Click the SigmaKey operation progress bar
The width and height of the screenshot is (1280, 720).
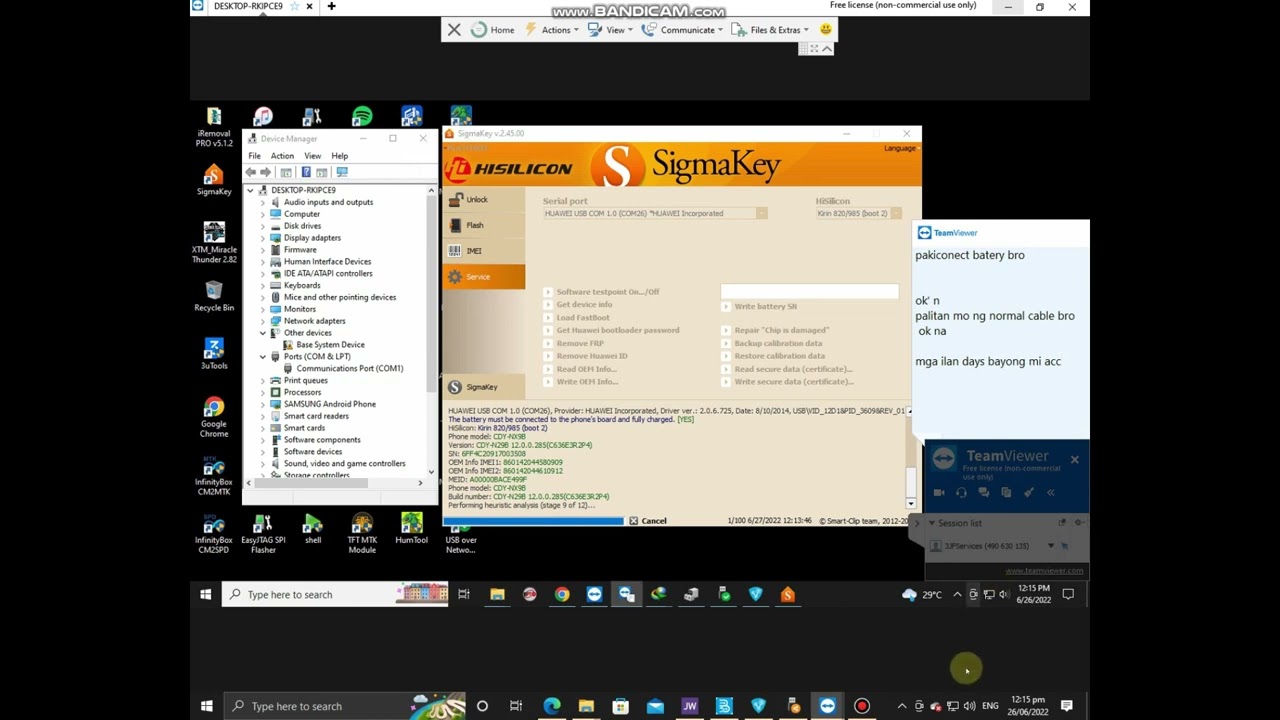[535, 521]
